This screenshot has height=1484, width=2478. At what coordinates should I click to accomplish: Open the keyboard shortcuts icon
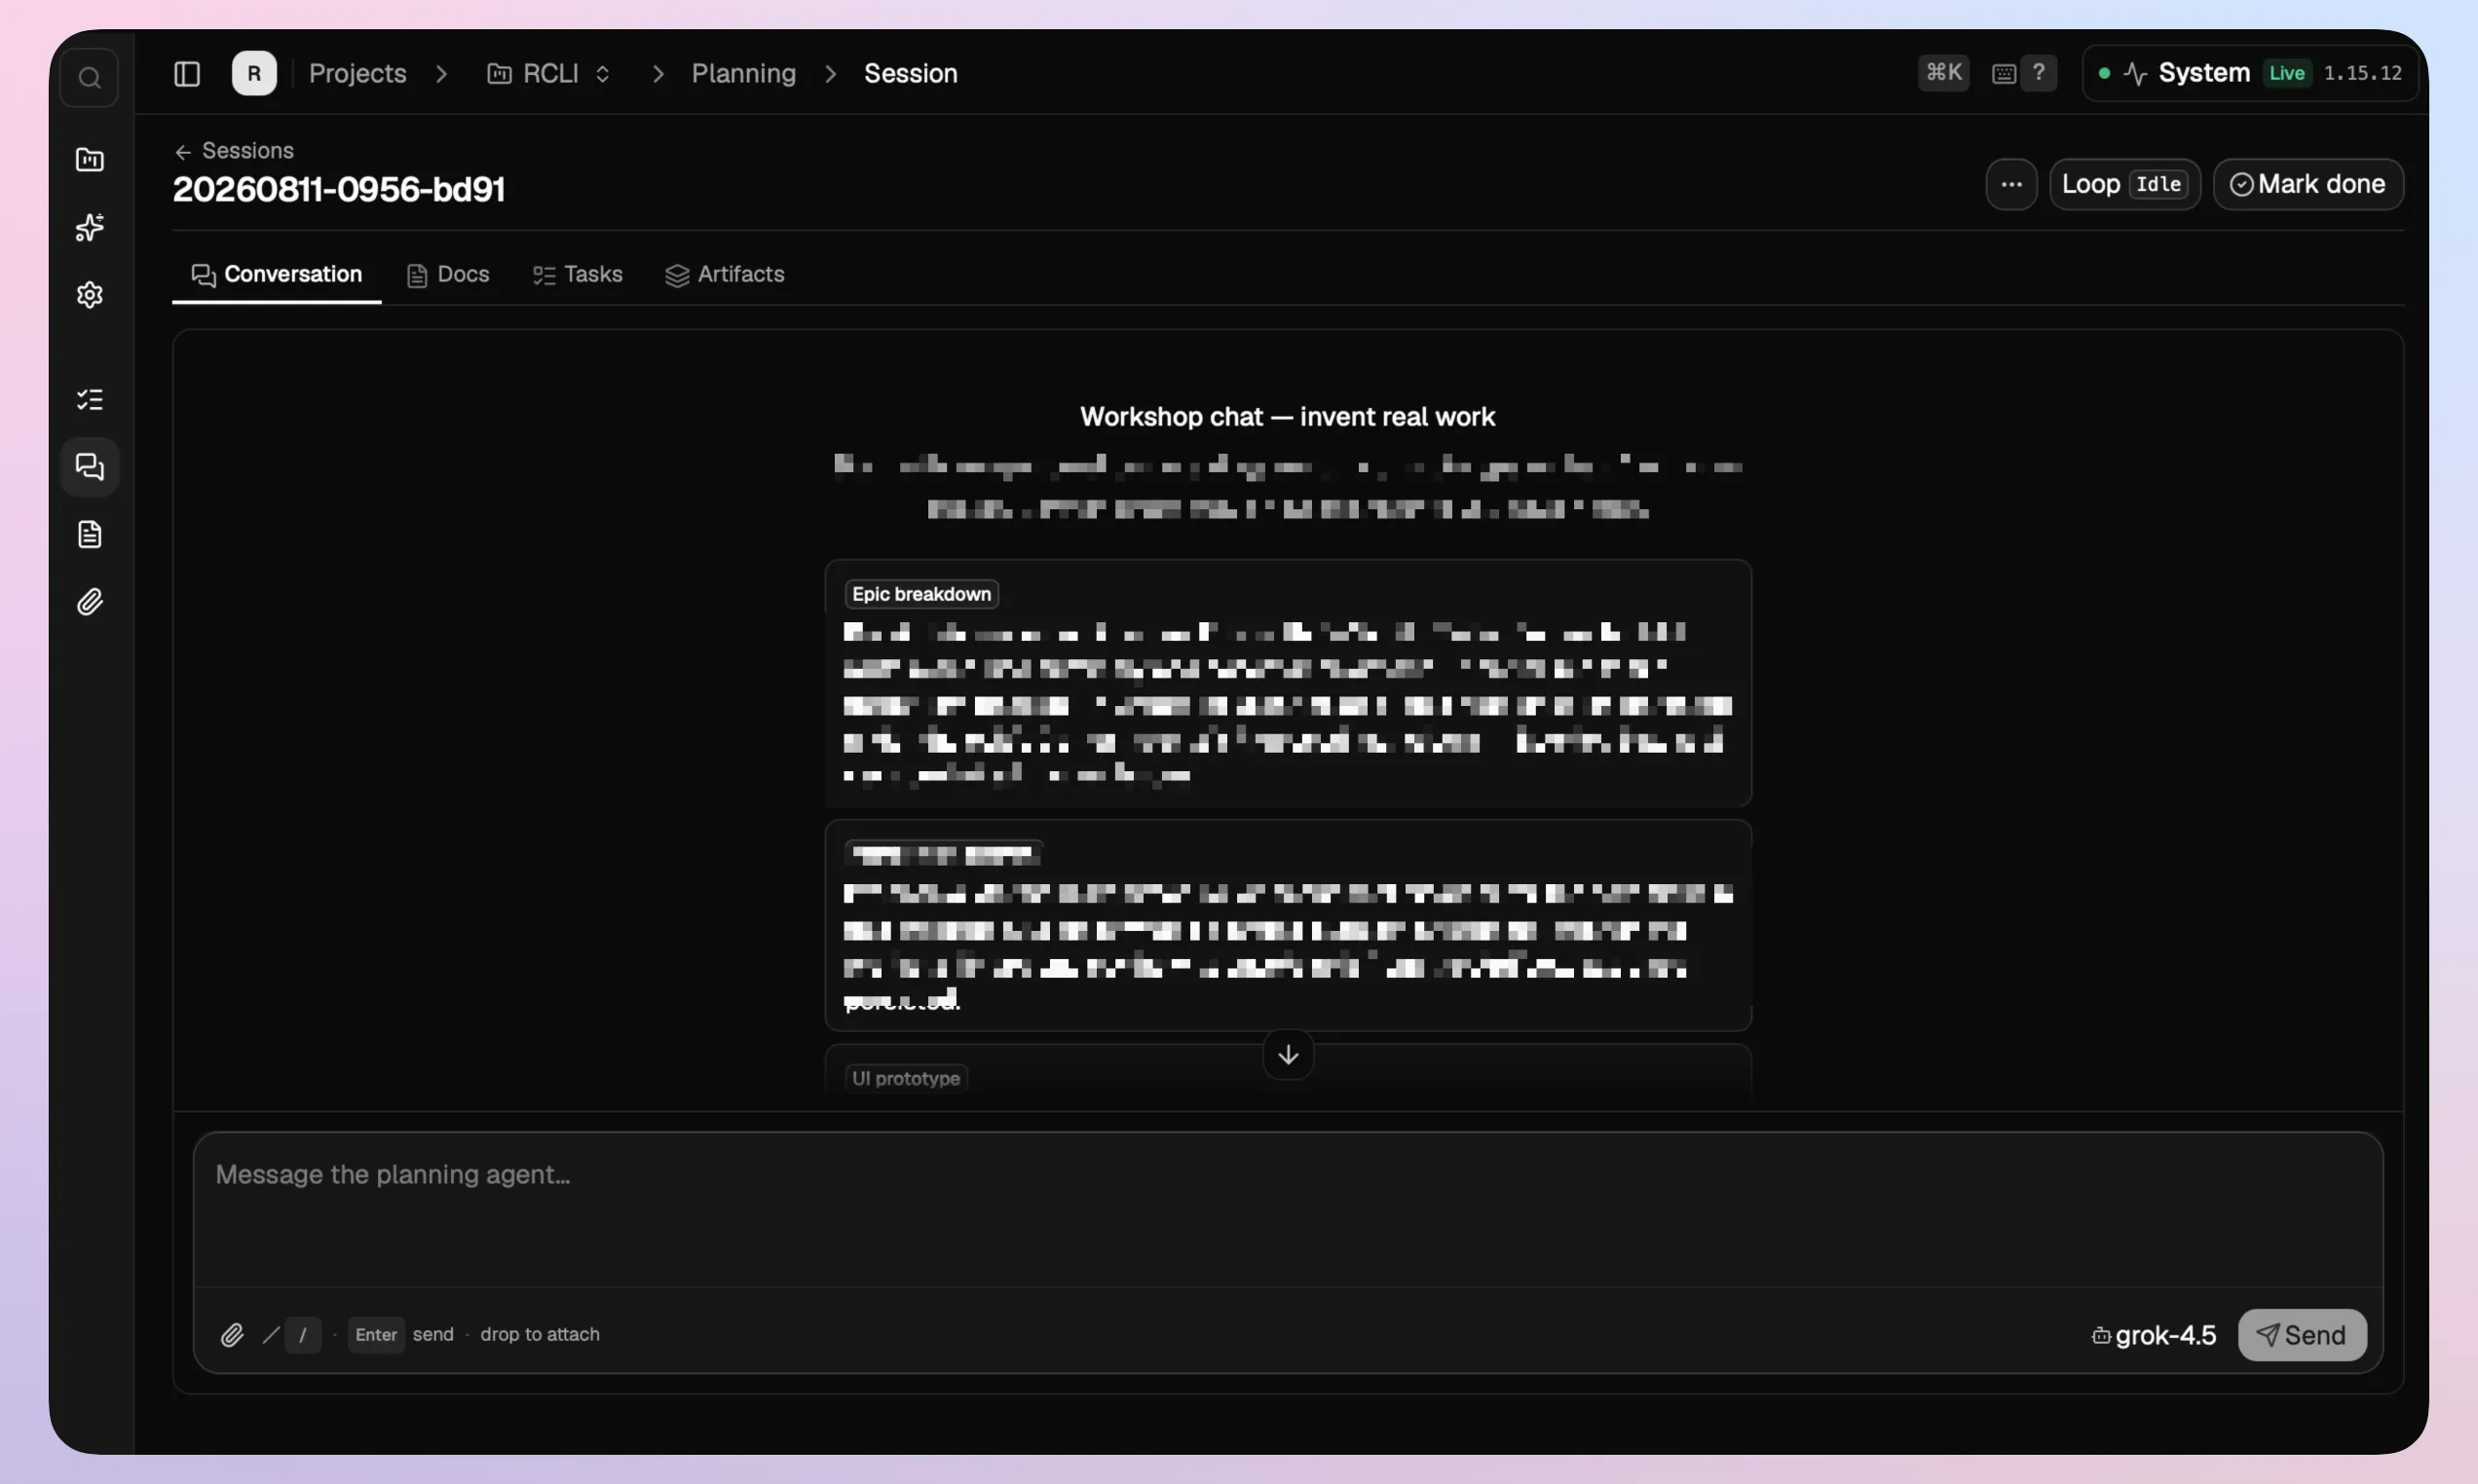2003,73
